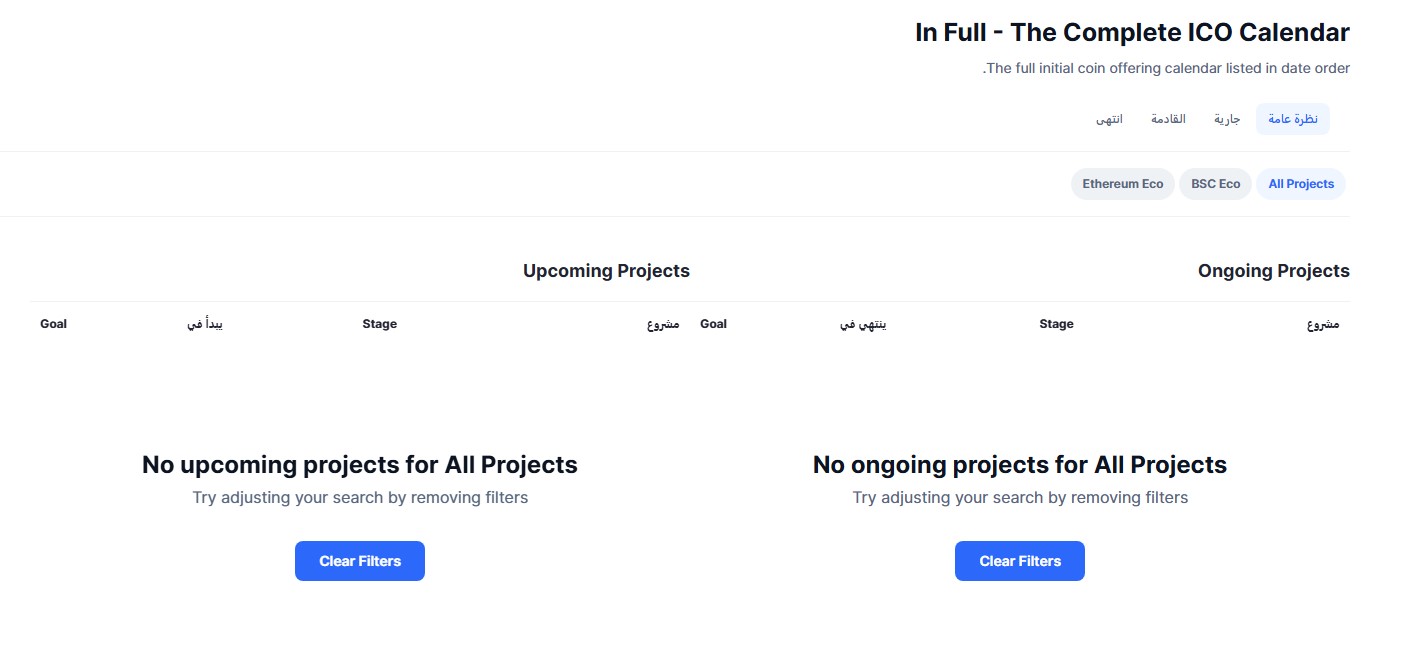Switch to the نظرة عامة overview tab
This screenshot has height=649, width=1401.
[1292, 119]
